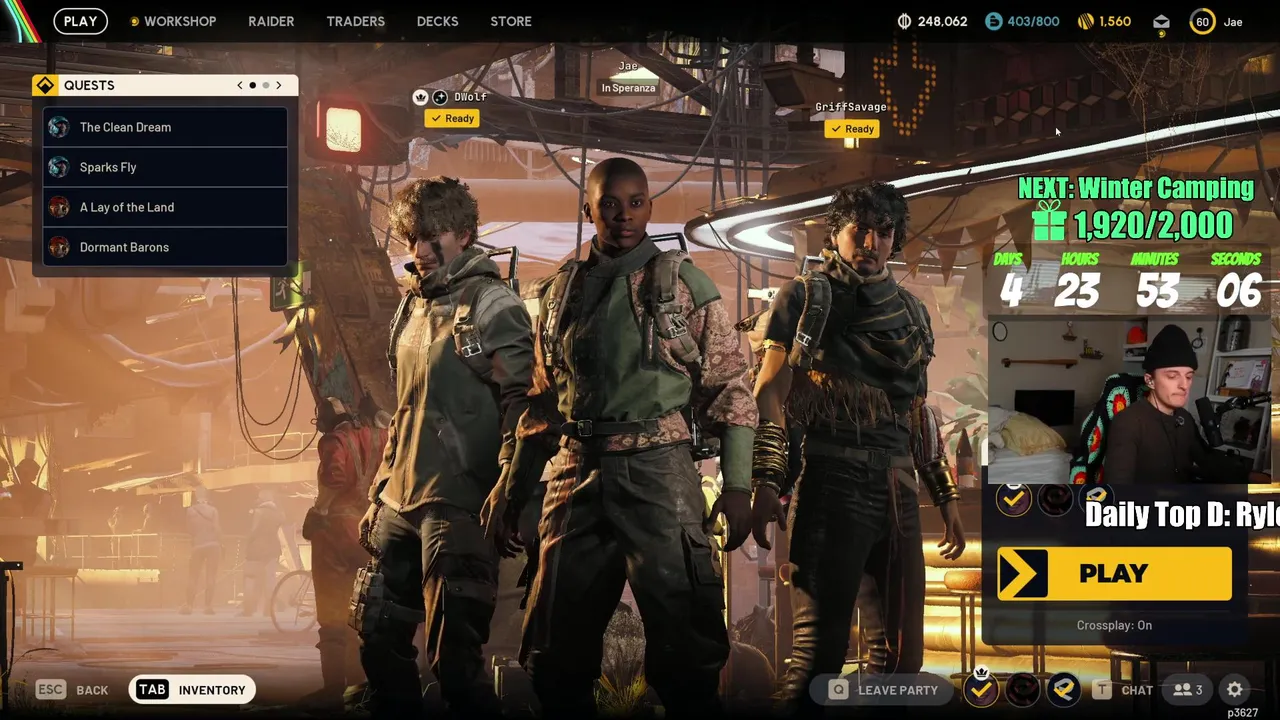Click the trader portrait next to A Lay of the Land
Viewport: 1280px width, 720px height.
pos(59,207)
